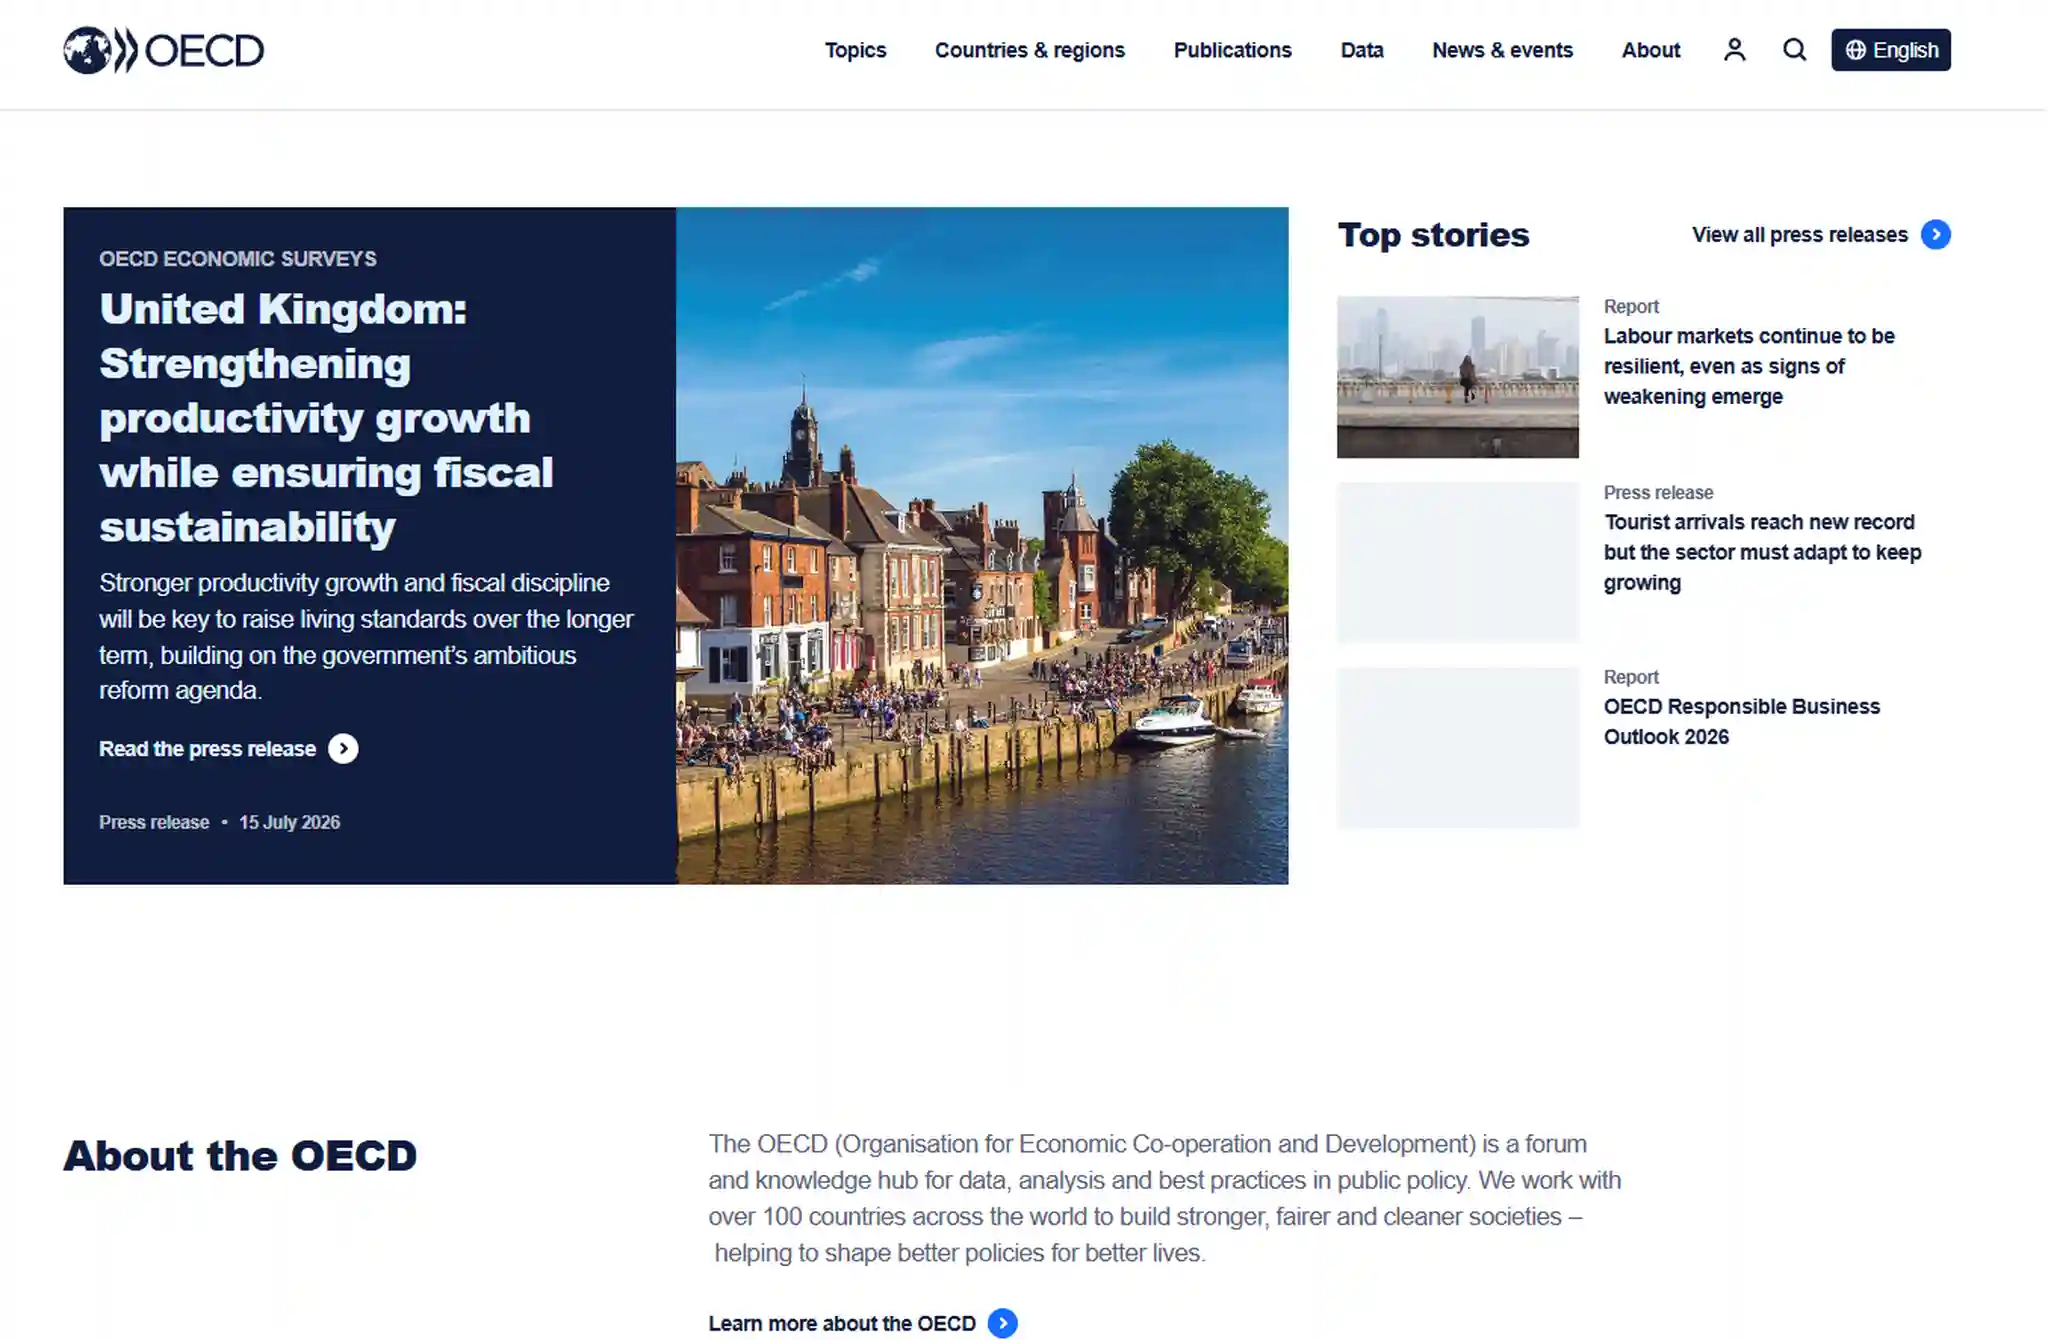Open Tourist arrivals reach new record story
The height and width of the screenshot is (1340, 2048).
(x=1762, y=552)
